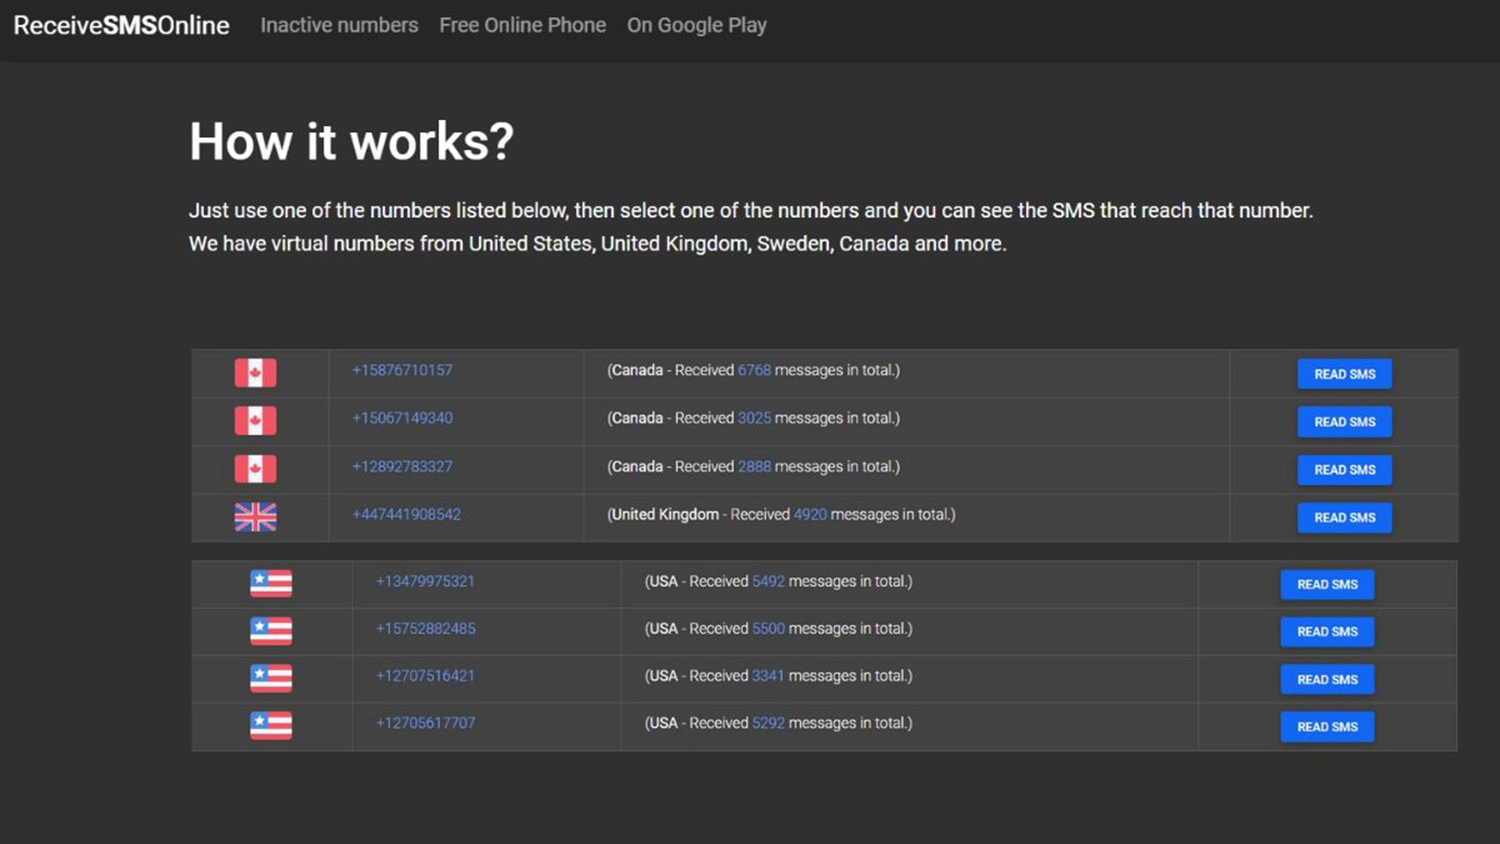Click USA flag beside +13479975321
1500x844 pixels.
pos(271,583)
